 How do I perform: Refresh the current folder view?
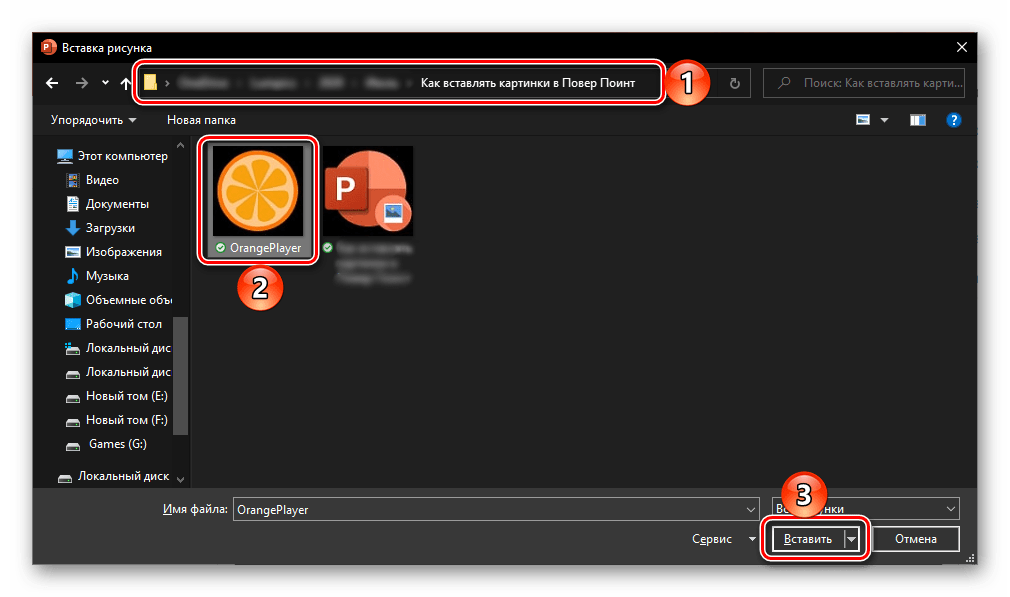(736, 84)
